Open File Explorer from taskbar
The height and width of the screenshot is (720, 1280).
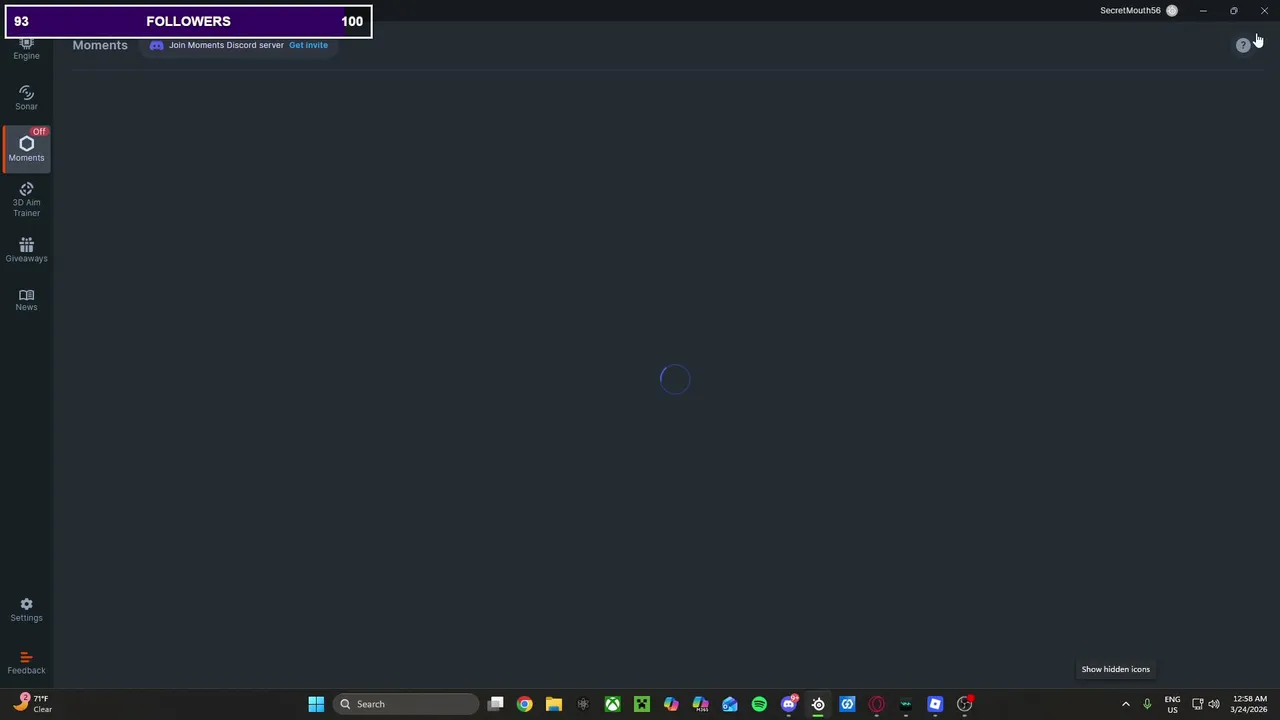tap(553, 704)
